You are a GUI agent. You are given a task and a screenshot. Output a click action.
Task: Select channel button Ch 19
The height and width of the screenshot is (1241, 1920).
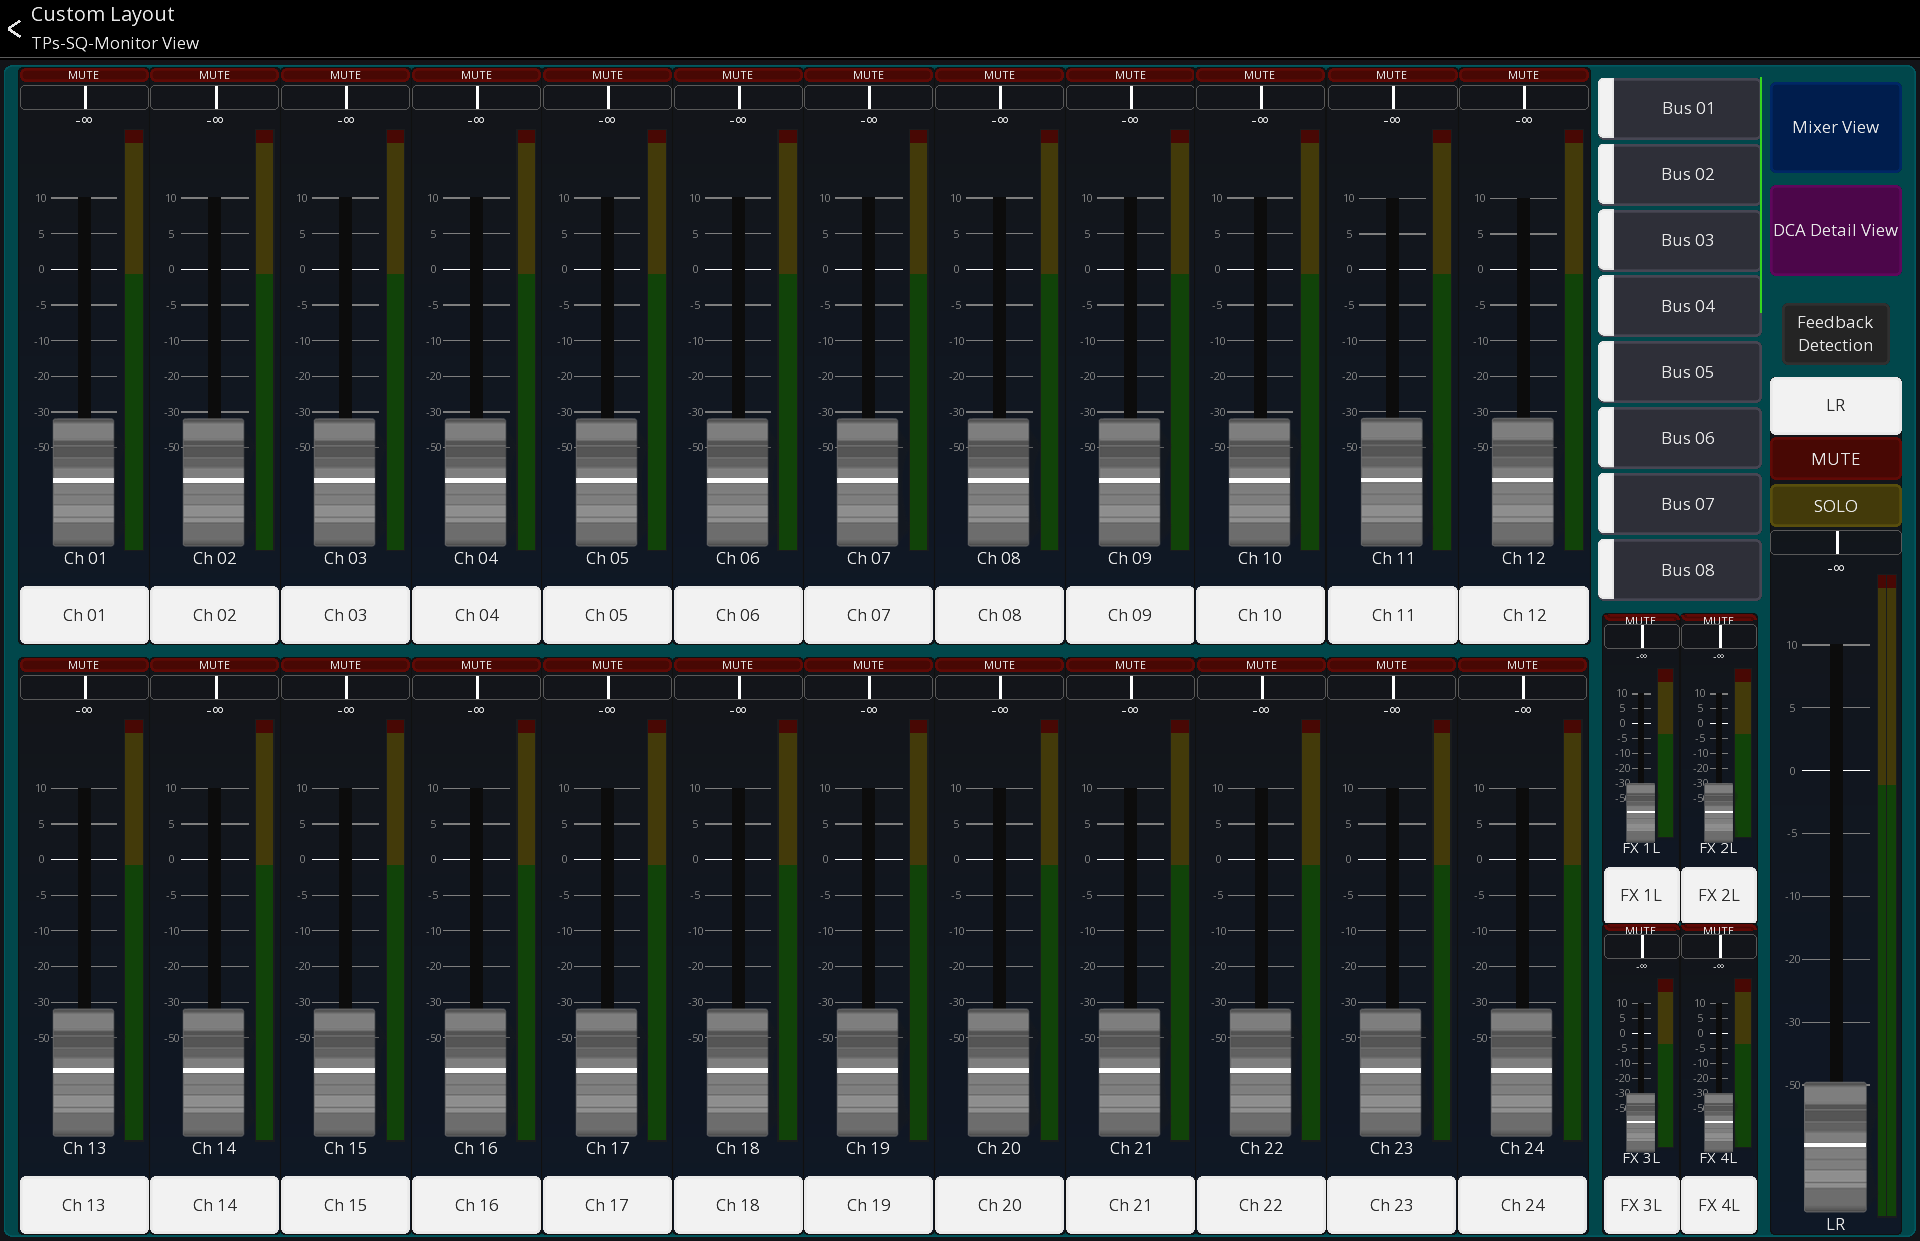(868, 1205)
